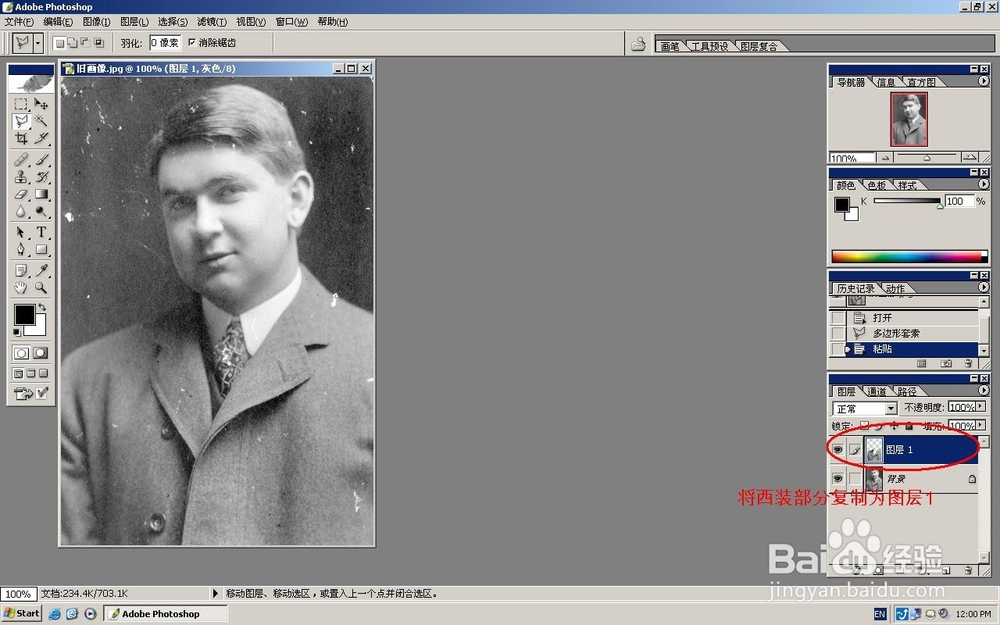Image resolution: width=1000 pixels, height=625 pixels.
Task: Choose Add to selection mode
Action: point(72,43)
